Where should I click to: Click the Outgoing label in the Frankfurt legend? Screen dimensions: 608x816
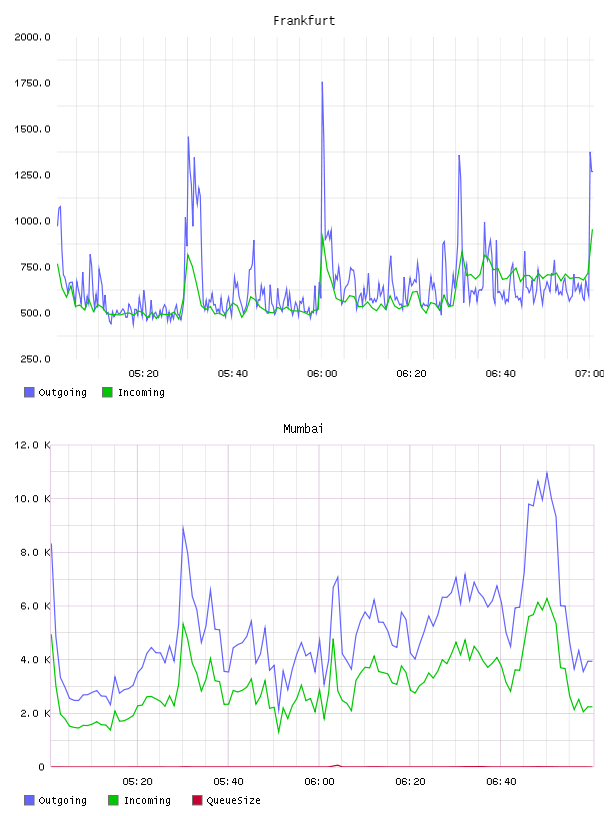(62, 392)
